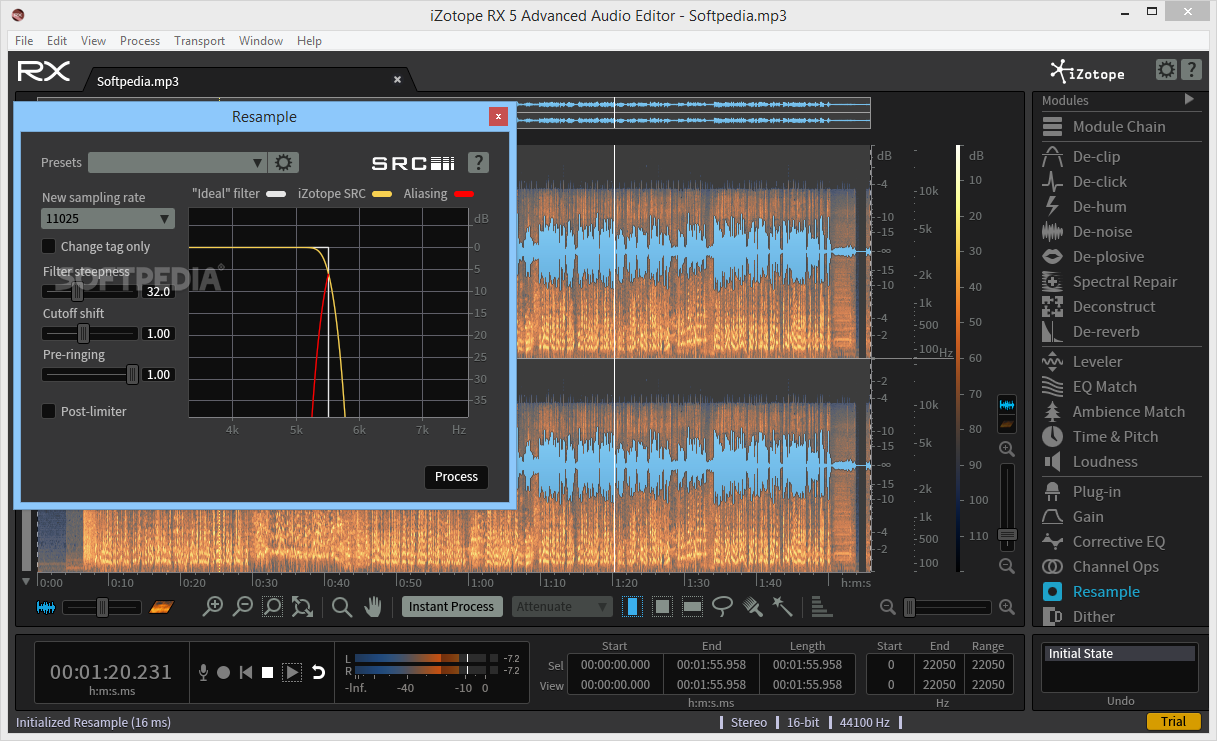Open the Edit menu

click(57, 41)
